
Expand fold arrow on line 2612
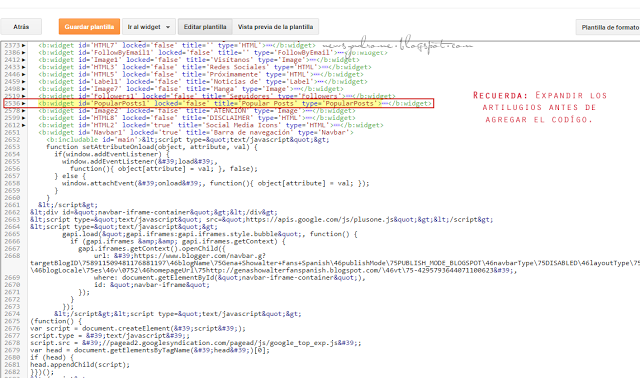point(24,125)
